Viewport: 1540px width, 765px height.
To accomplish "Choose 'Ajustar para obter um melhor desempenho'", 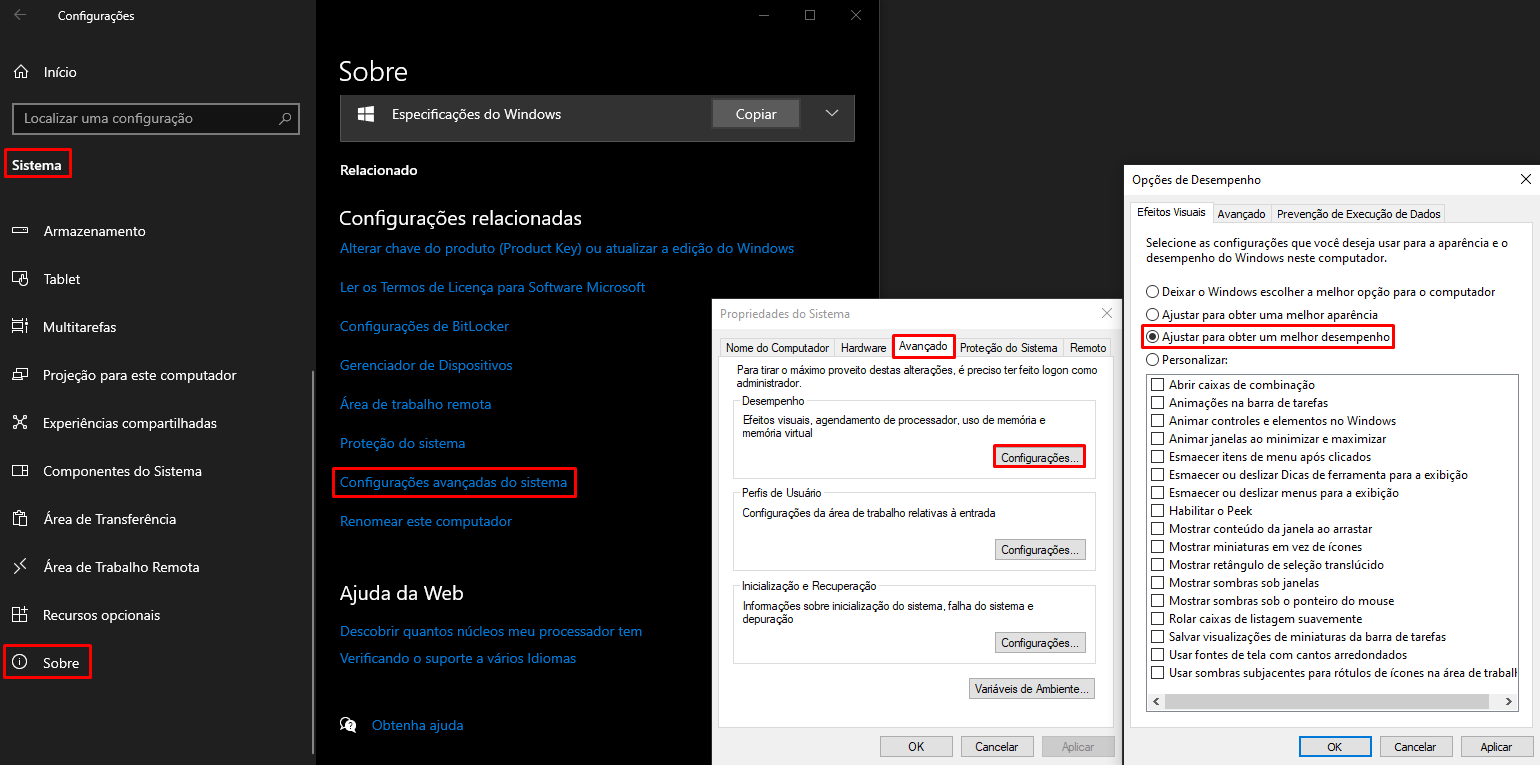I will 1268,337.
